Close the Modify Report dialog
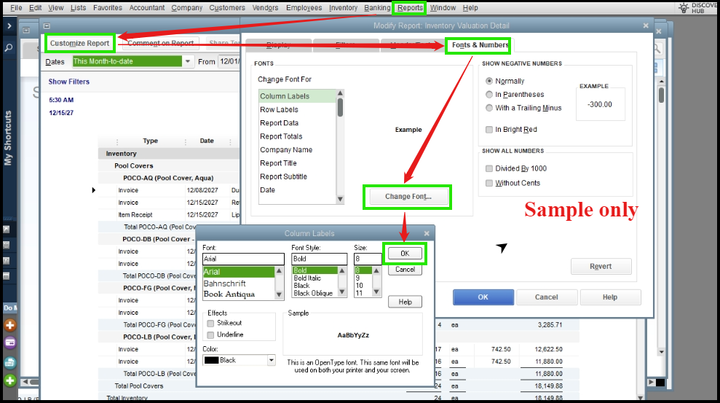 [646, 26]
